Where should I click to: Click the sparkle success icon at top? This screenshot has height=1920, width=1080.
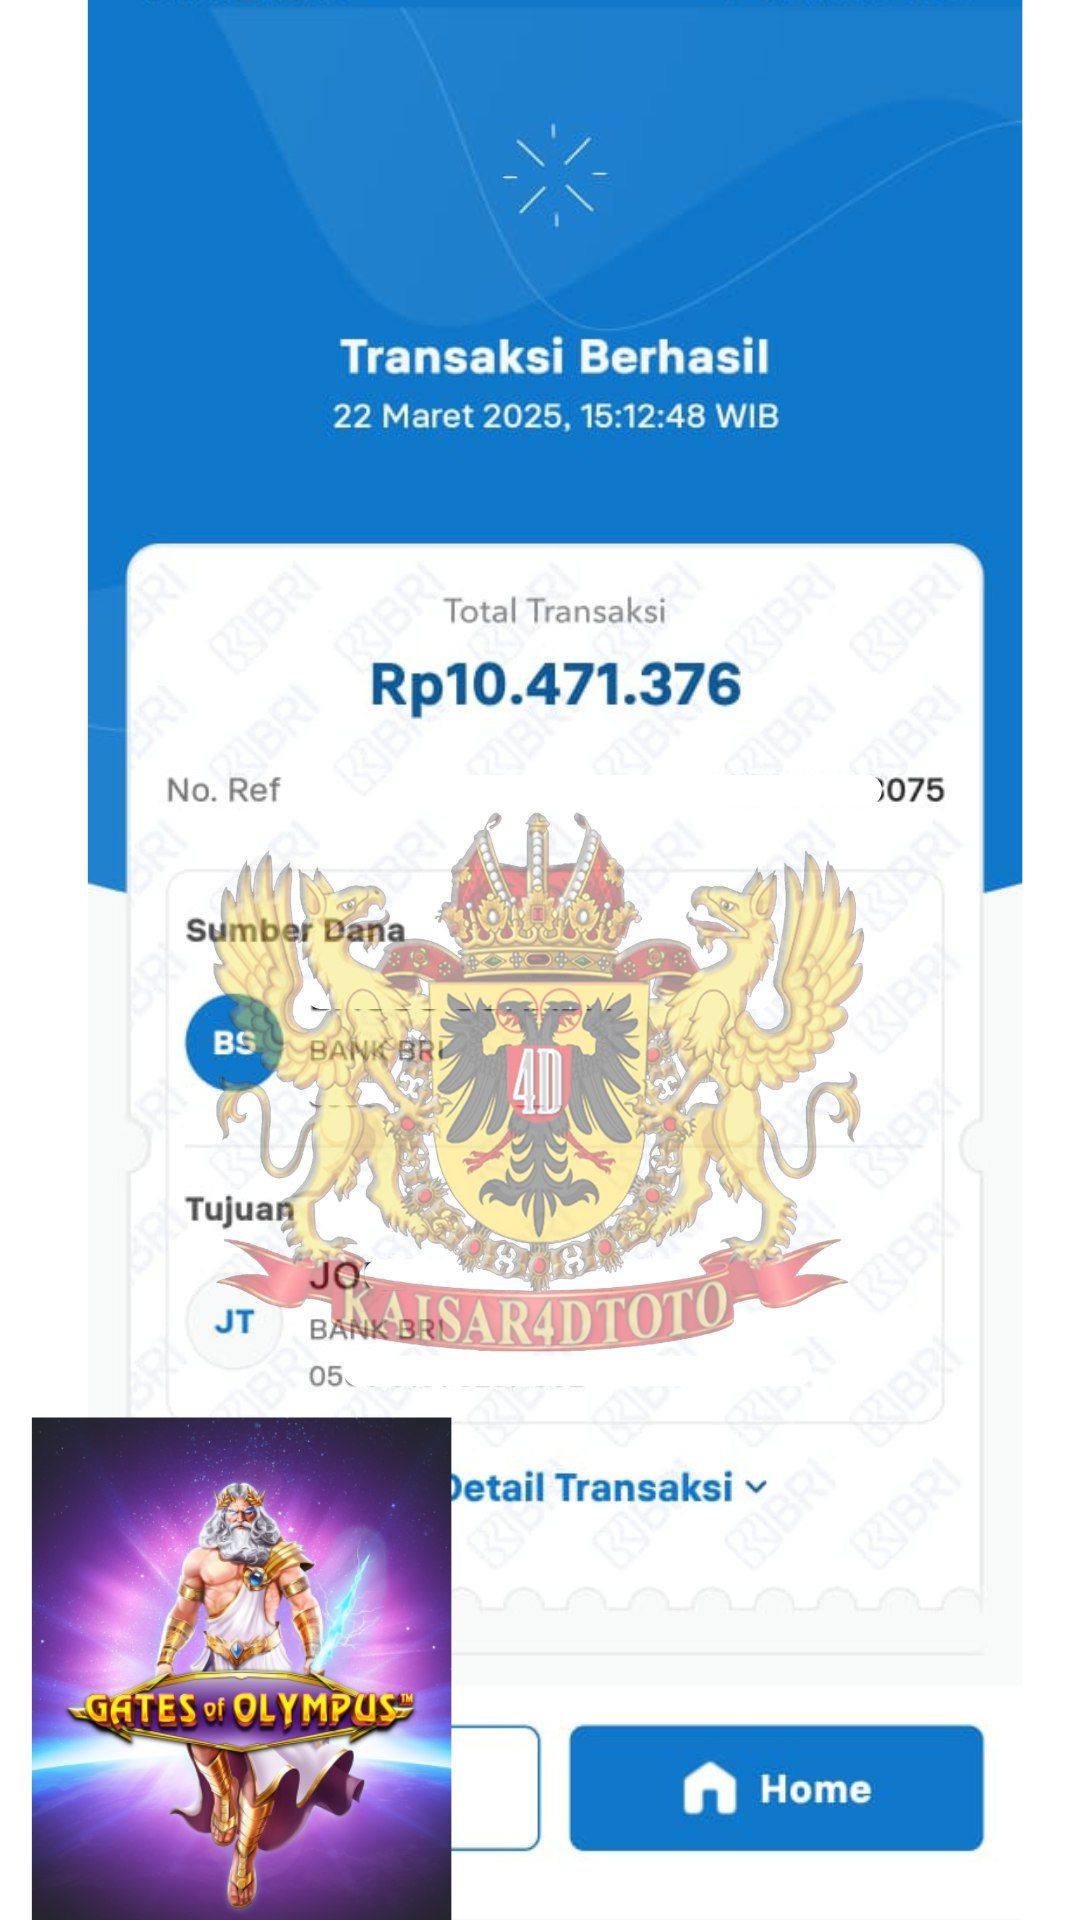[x=555, y=175]
